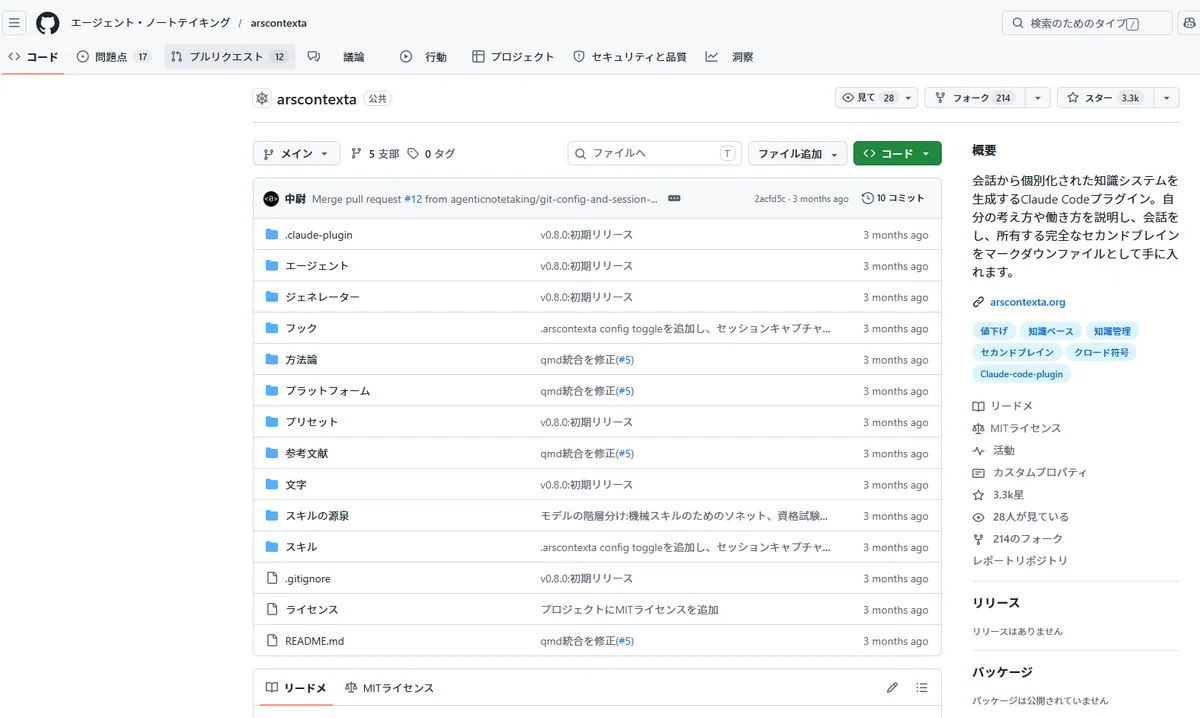The width and height of the screenshot is (1200, 718).
Task: Click the レポートリポジトリ link
Action: point(1020,561)
